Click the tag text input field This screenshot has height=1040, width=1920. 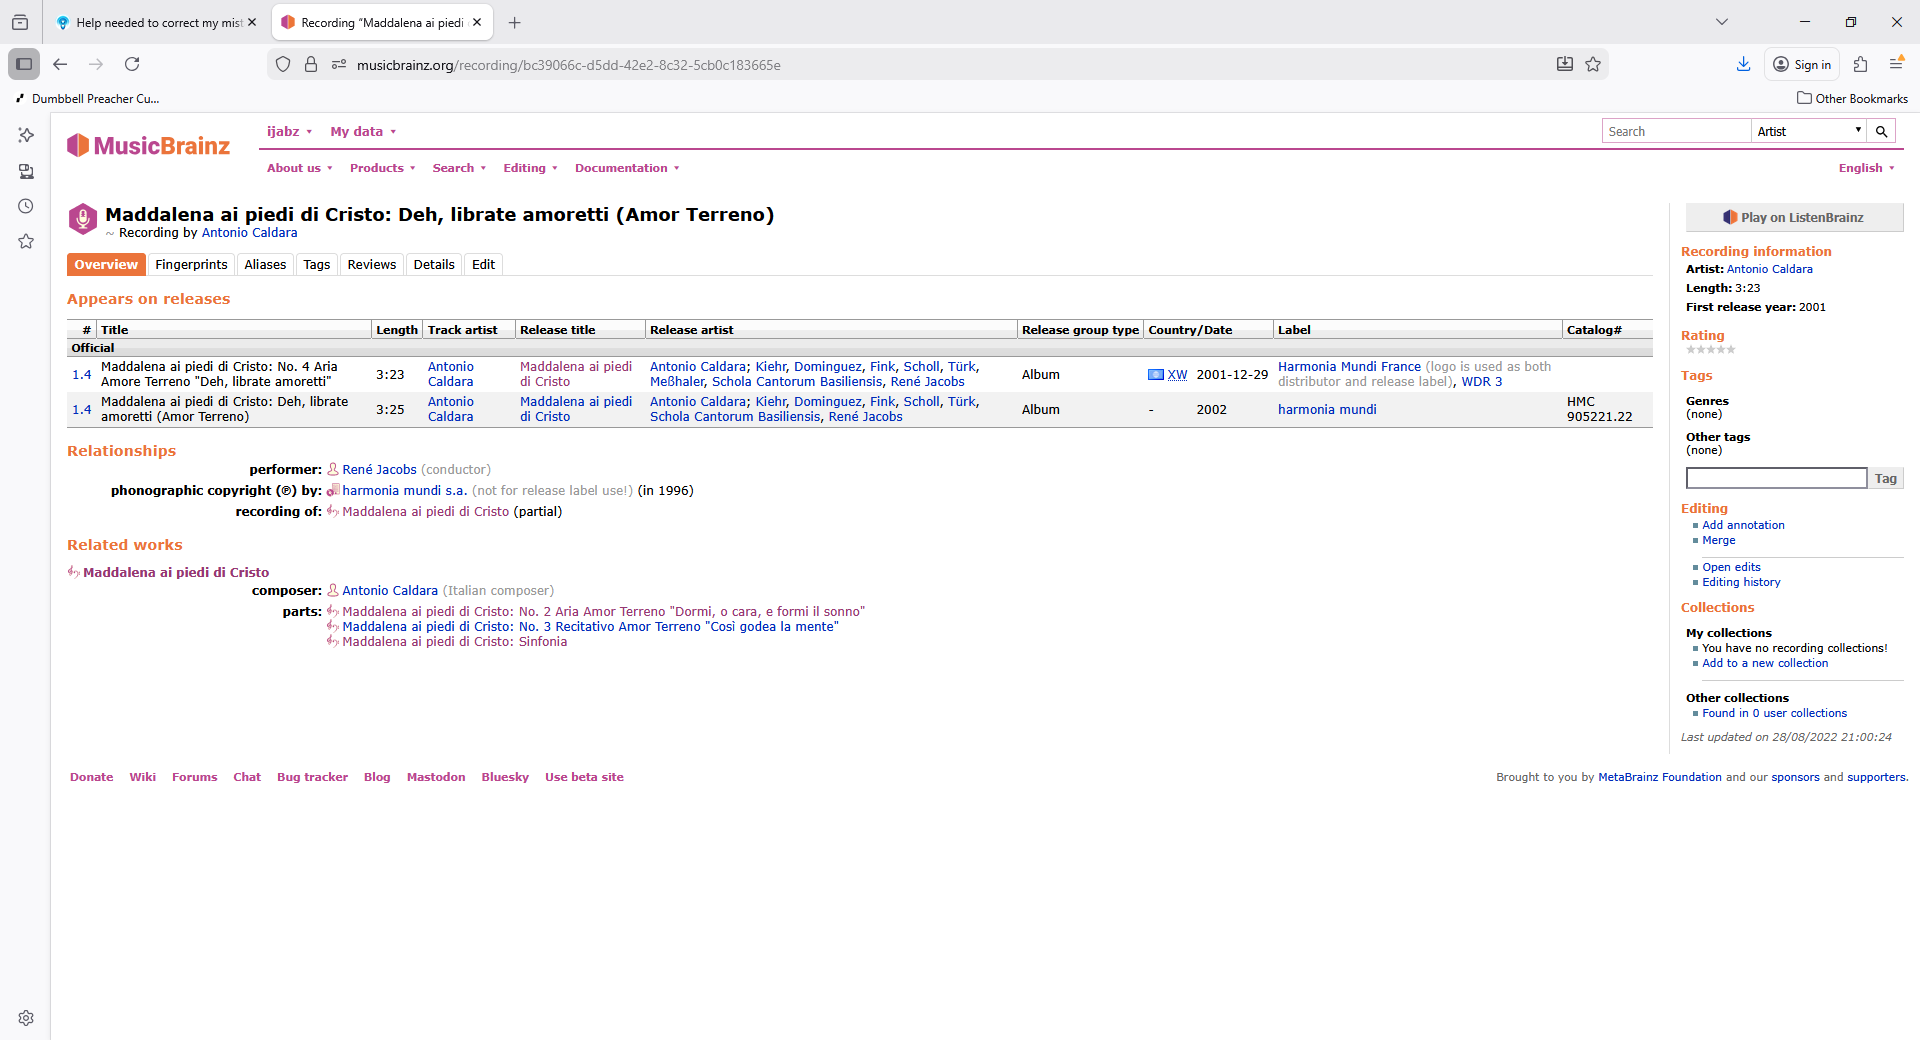pyautogui.click(x=1776, y=479)
